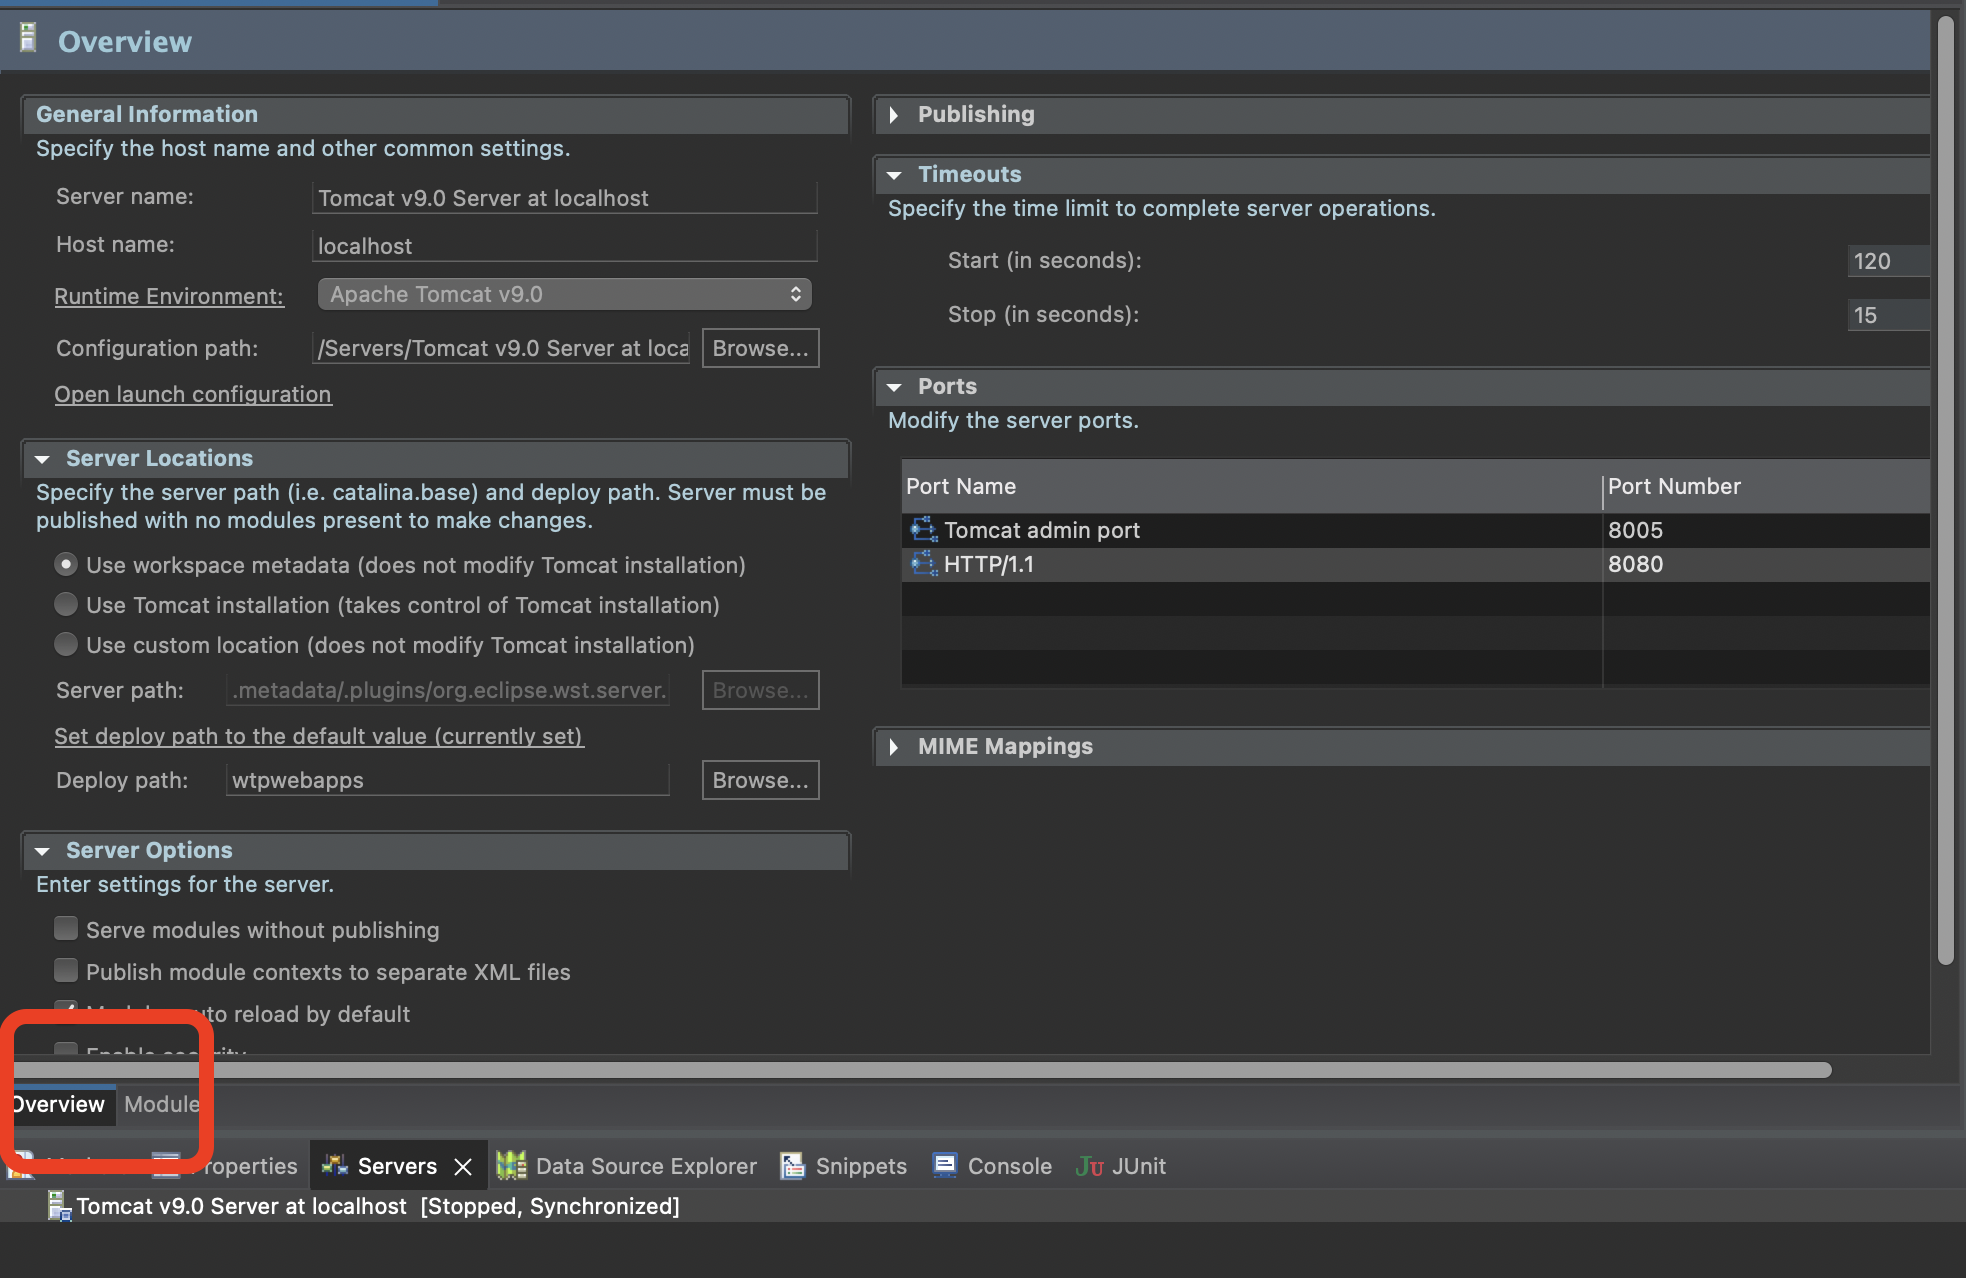
Task: Click the JUnit view icon
Action: coord(1089,1166)
